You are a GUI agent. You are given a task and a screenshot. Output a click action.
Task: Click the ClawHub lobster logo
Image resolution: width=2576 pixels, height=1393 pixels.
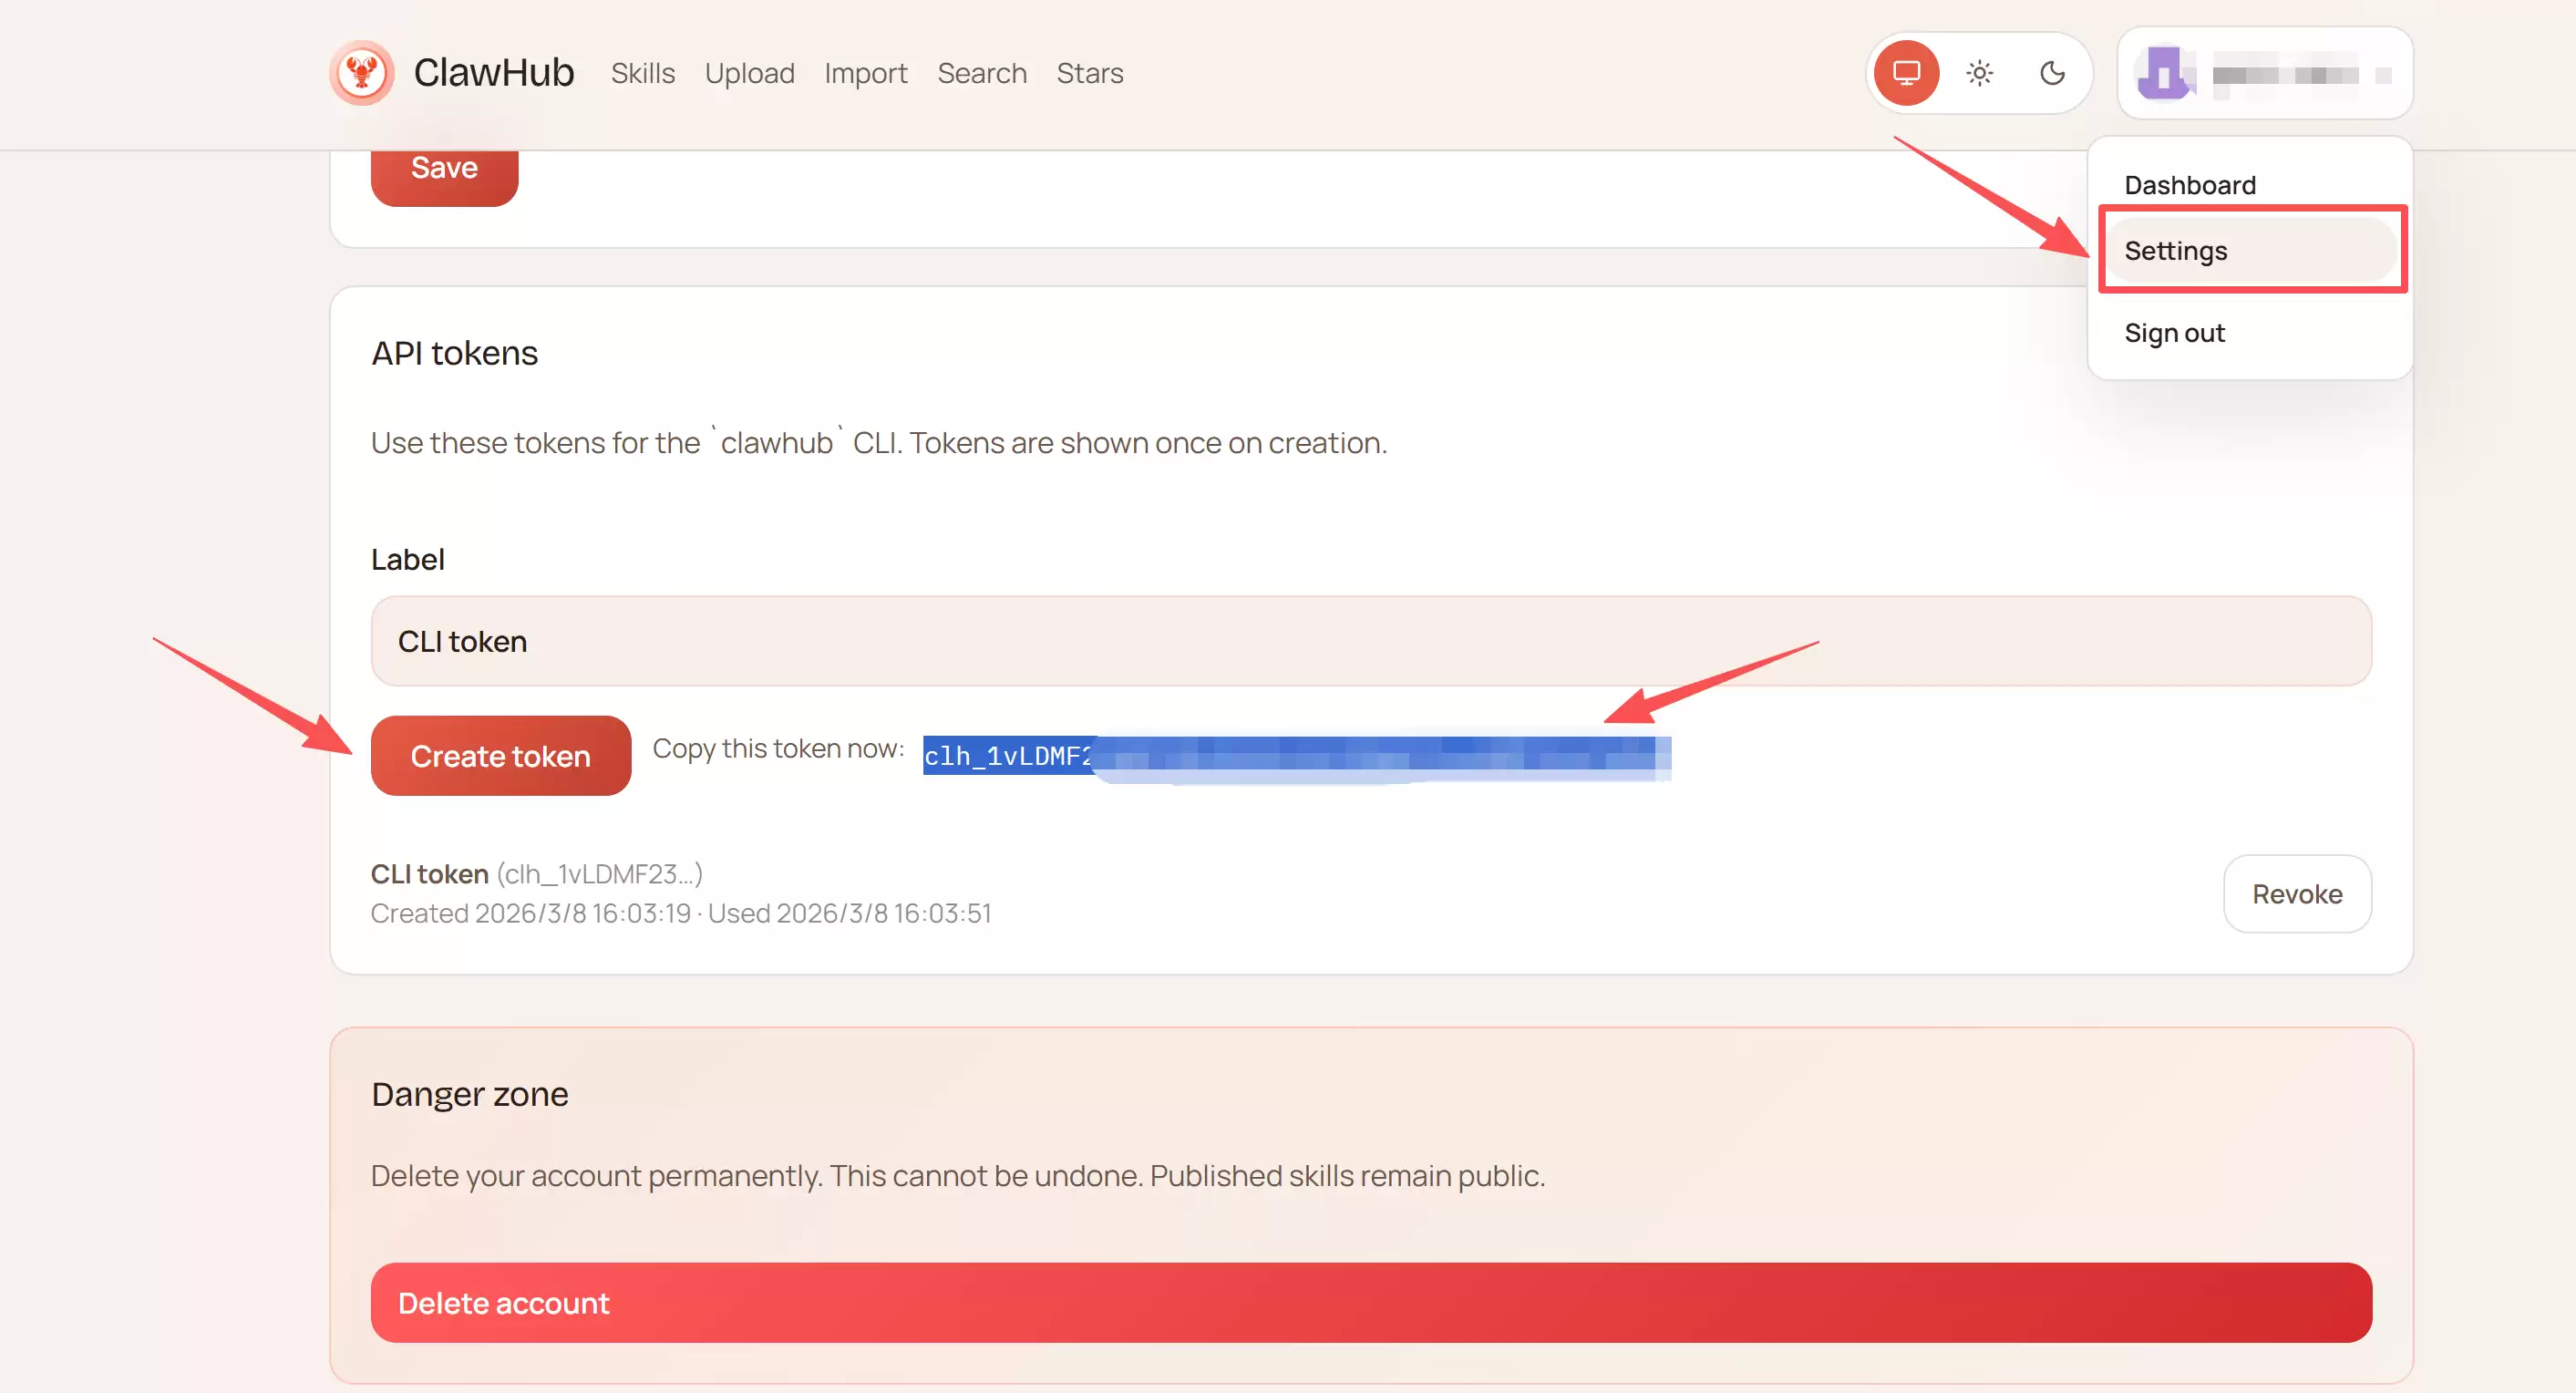[361, 73]
